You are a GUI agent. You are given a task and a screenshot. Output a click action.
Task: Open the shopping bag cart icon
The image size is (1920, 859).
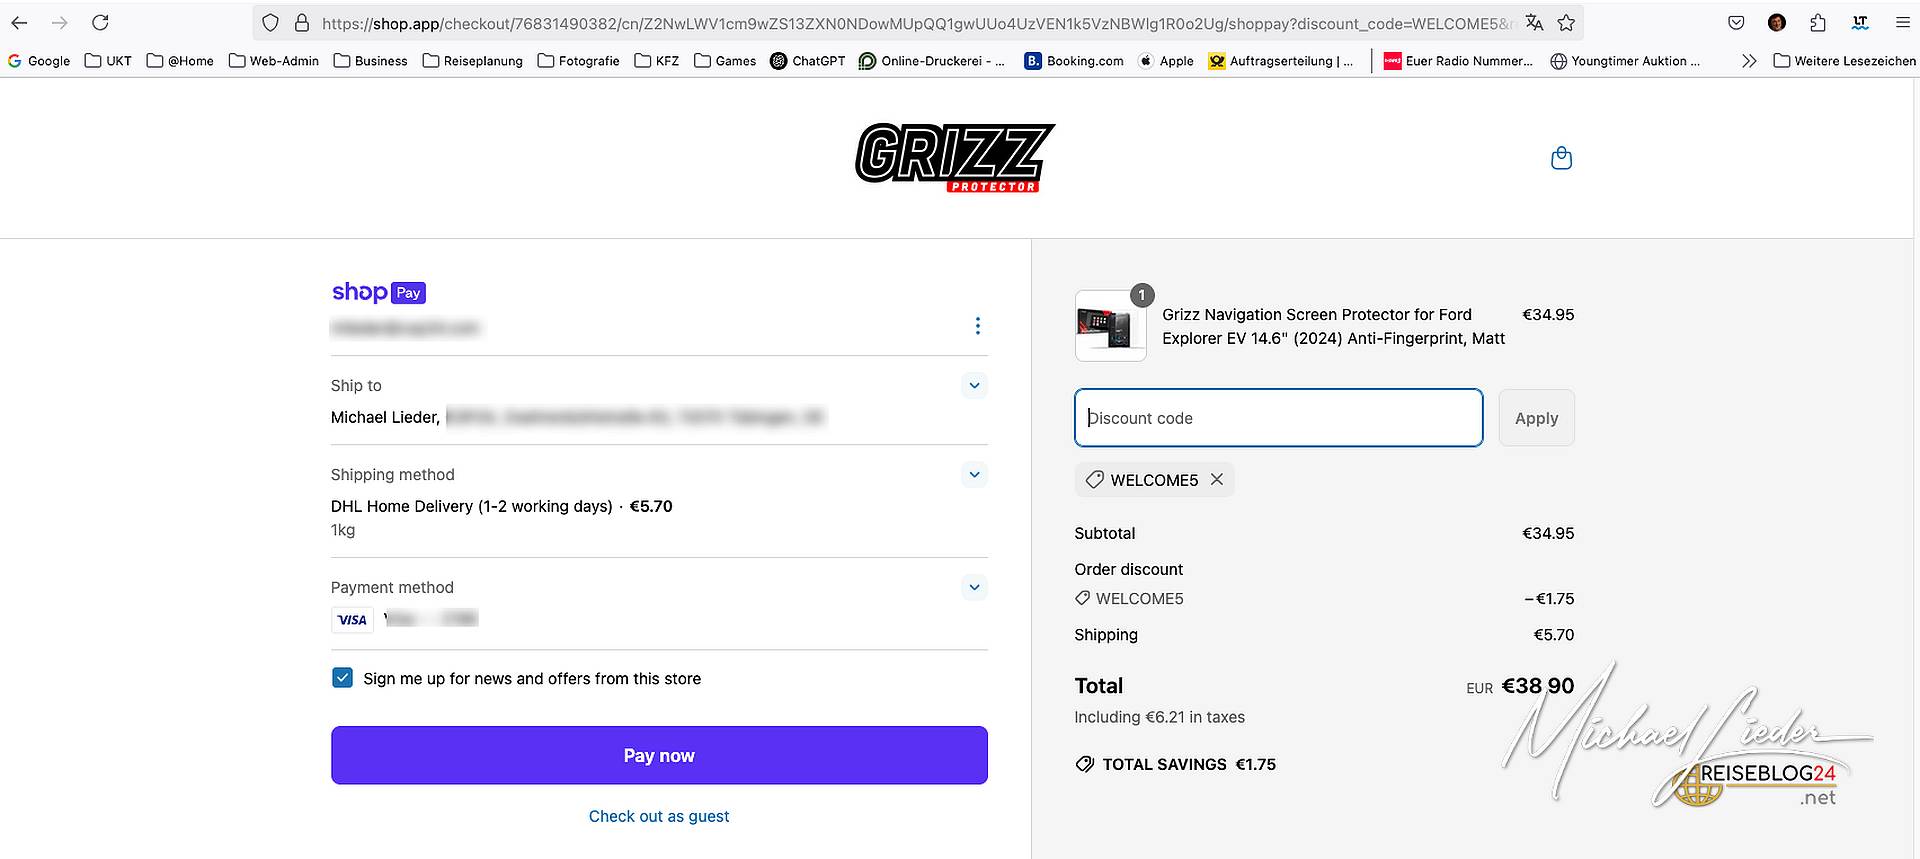pos(1561,158)
